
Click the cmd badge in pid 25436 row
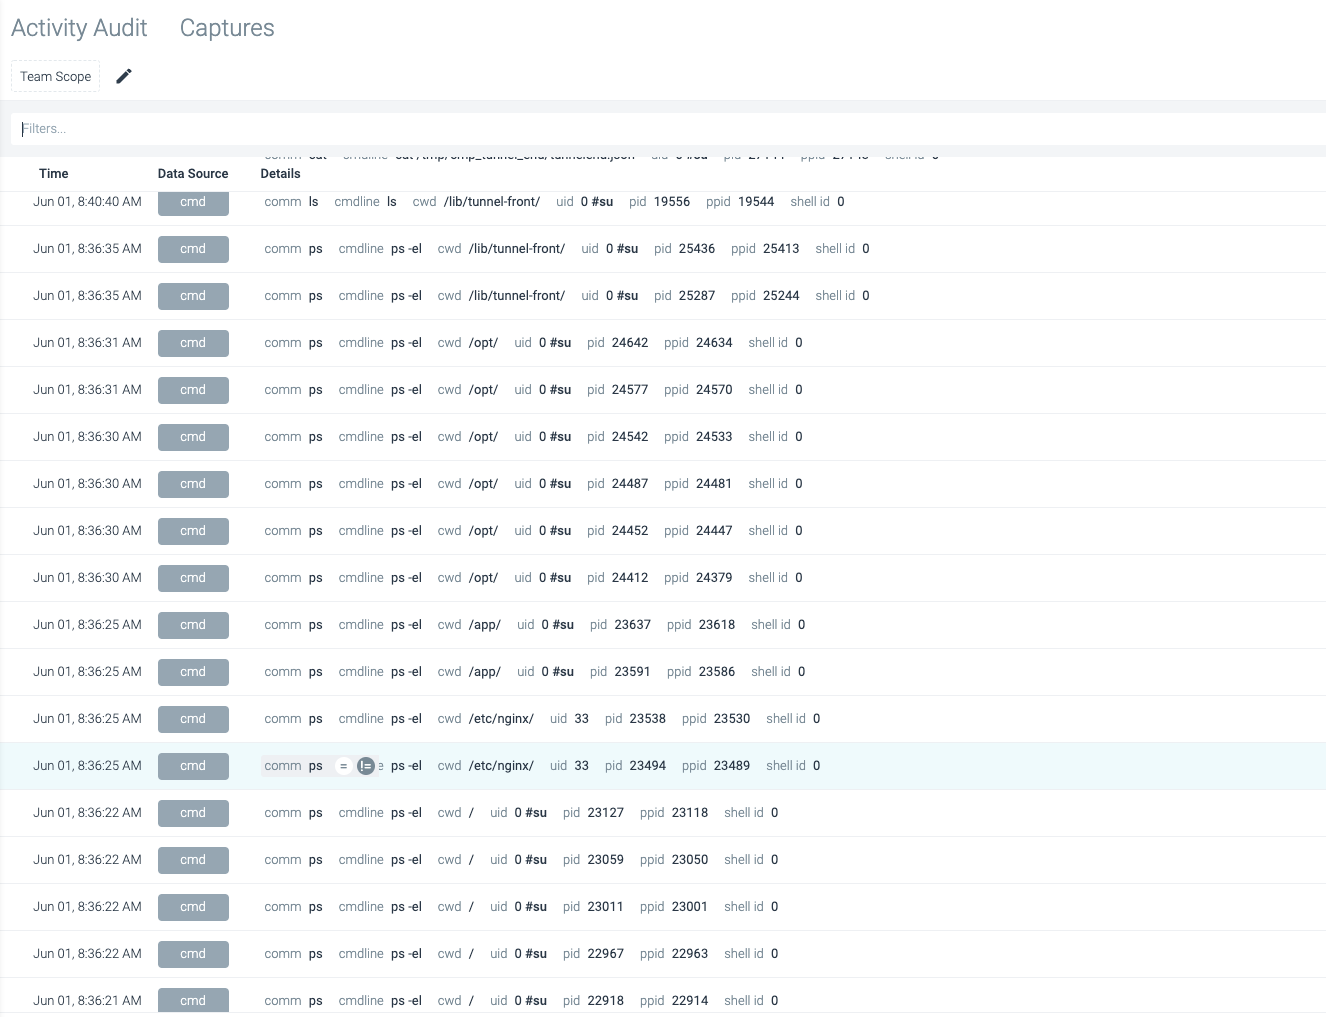(193, 249)
